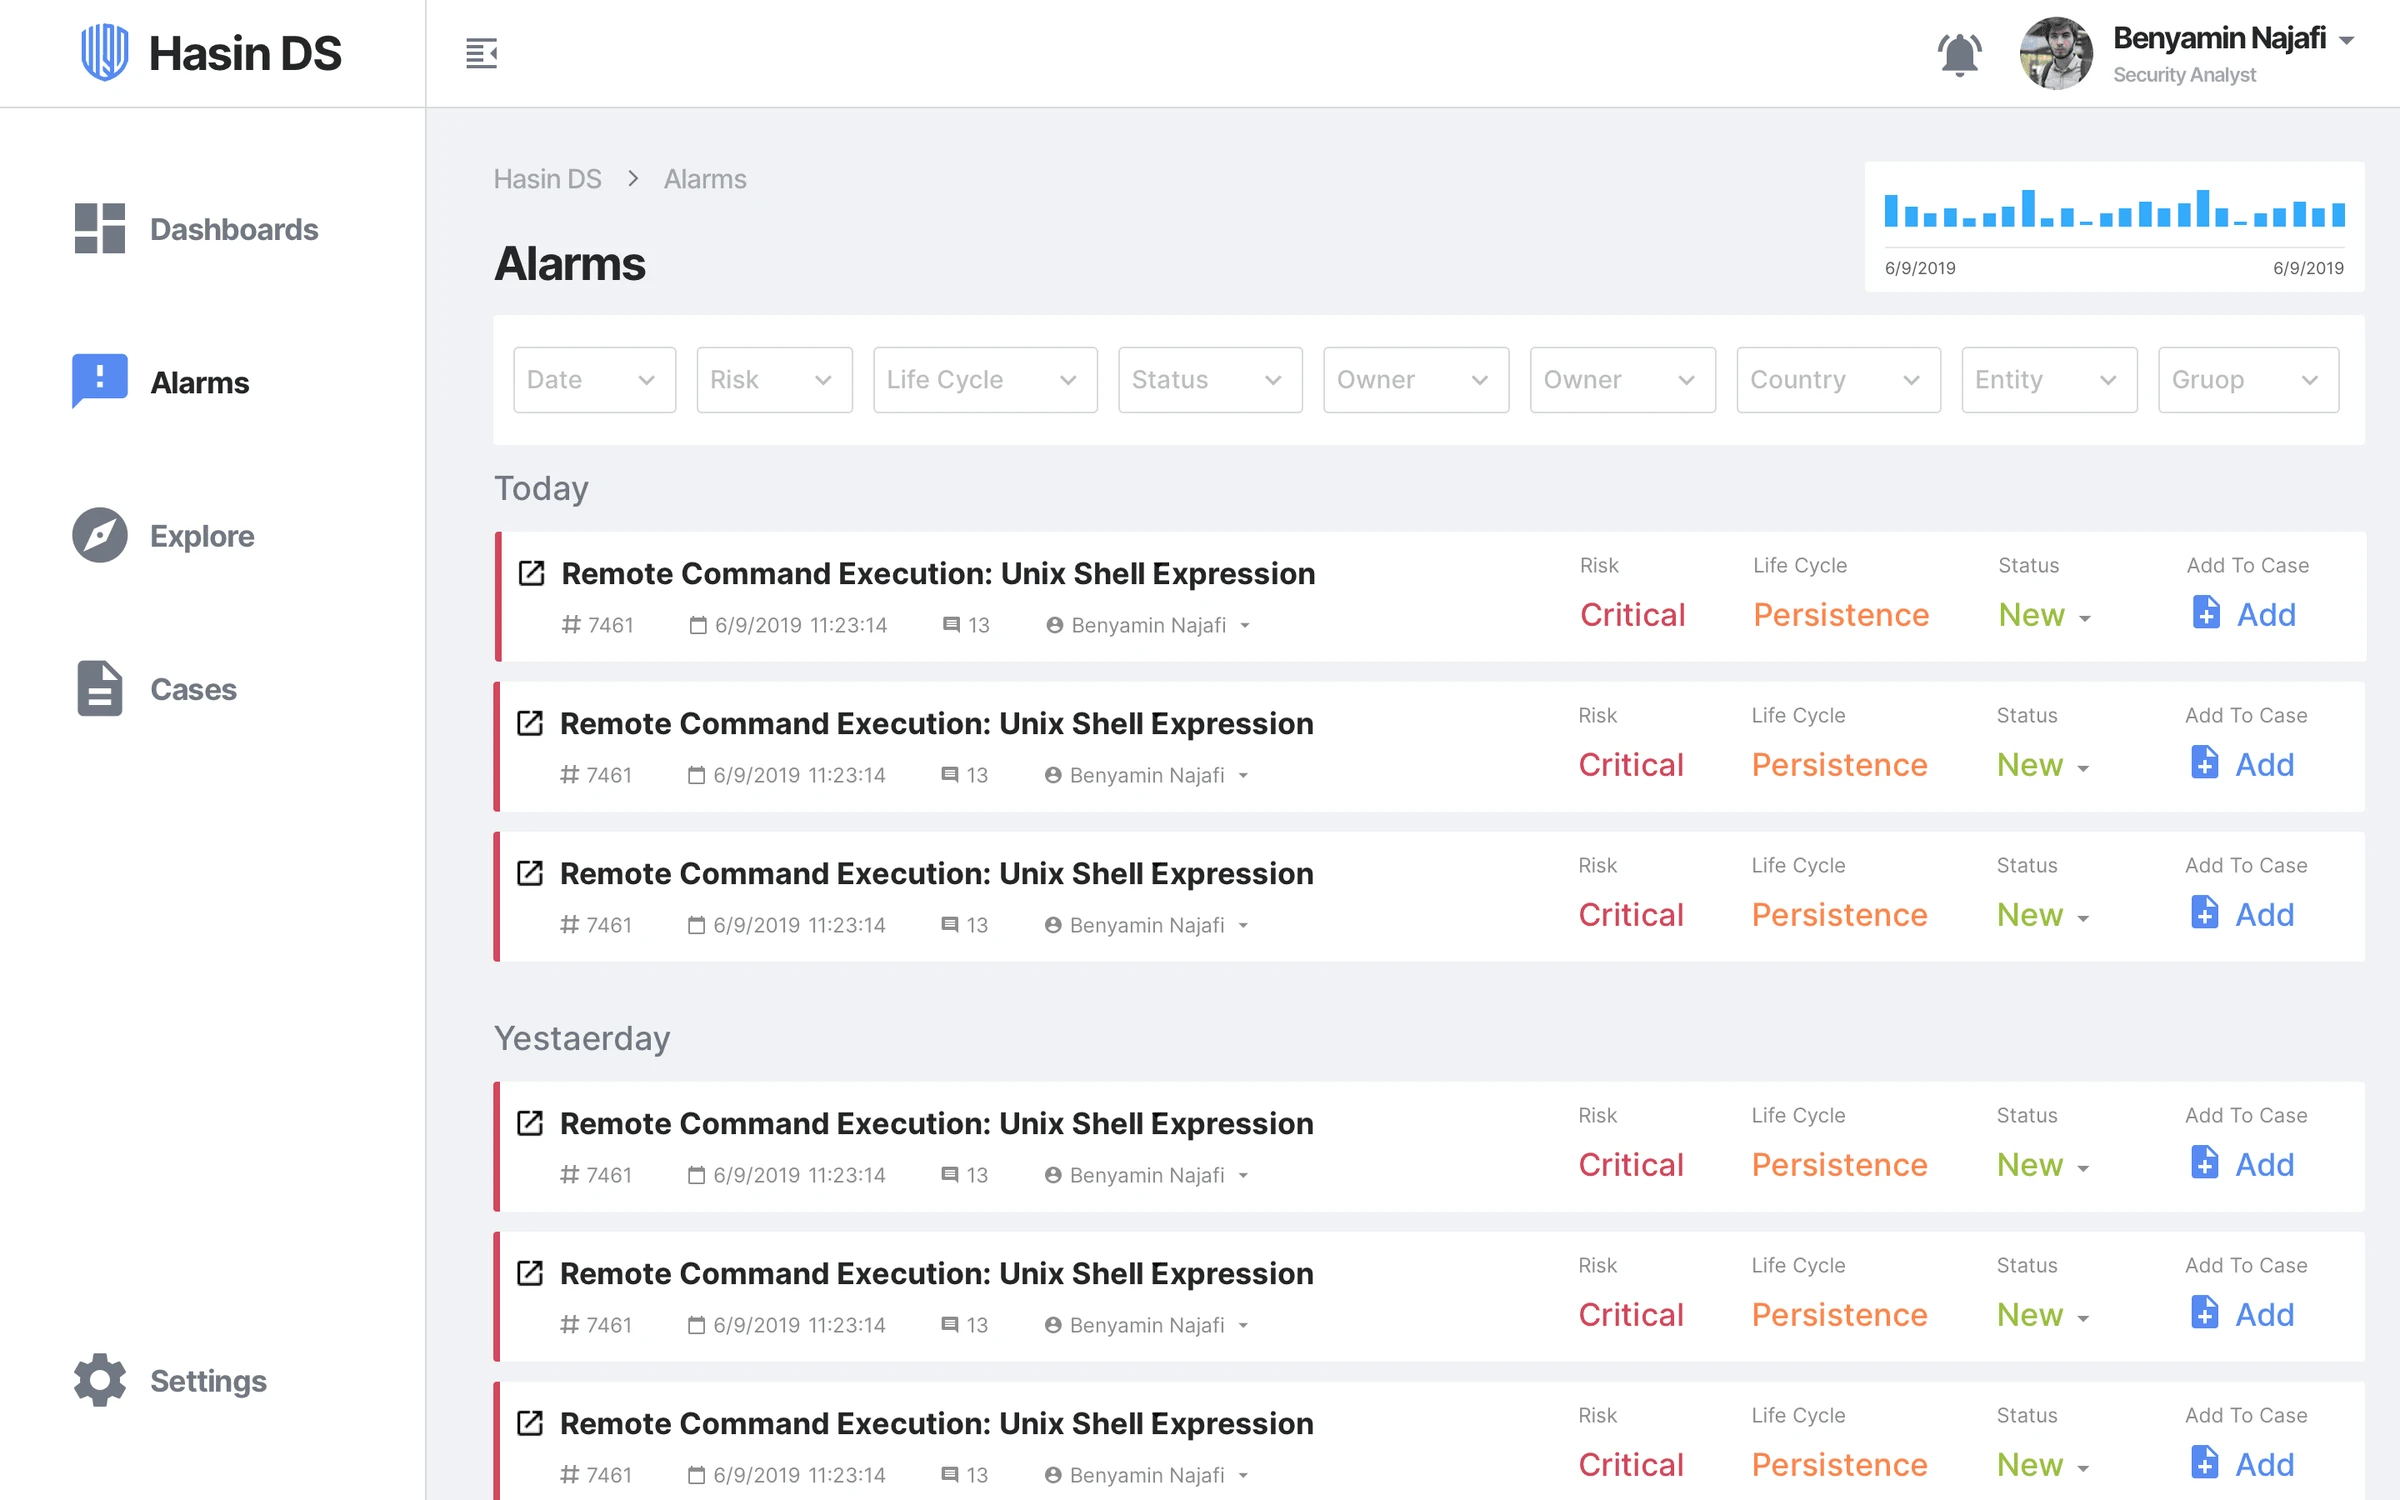Click comments icon on first Today alarm
This screenshot has width=2400, height=1500.
point(951,625)
